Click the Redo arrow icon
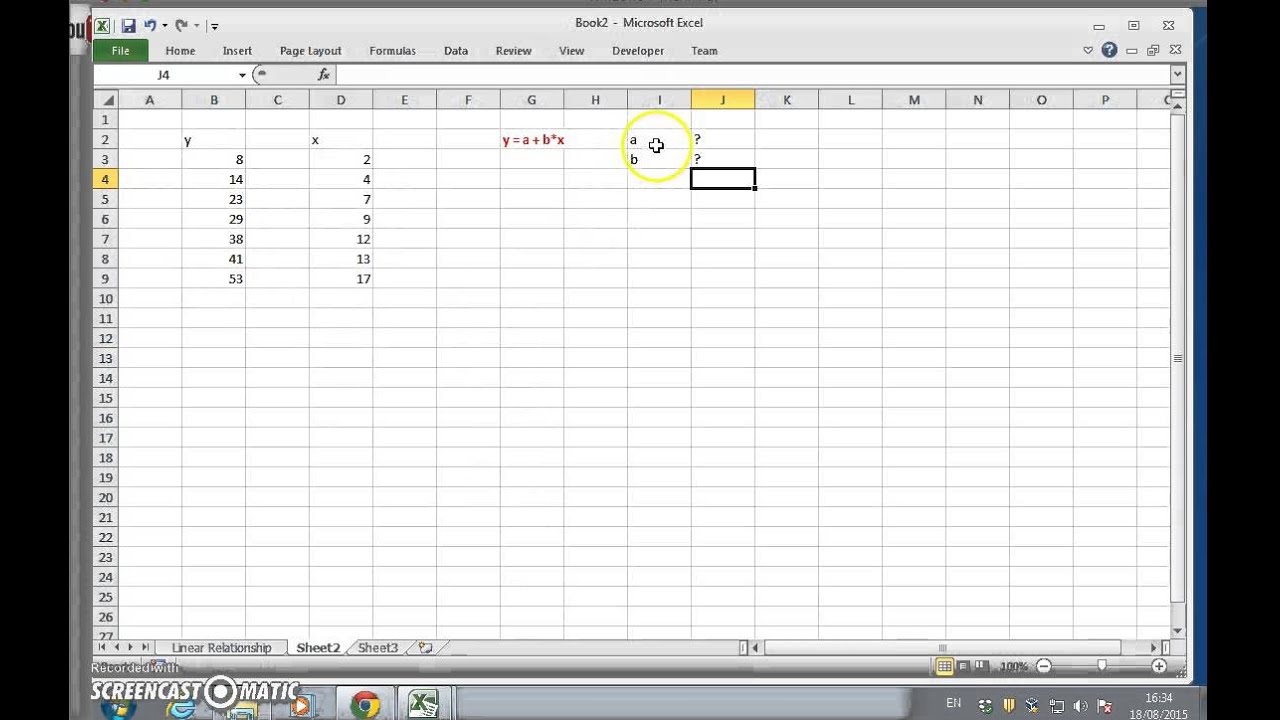1280x720 pixels. tap(181, 26)
